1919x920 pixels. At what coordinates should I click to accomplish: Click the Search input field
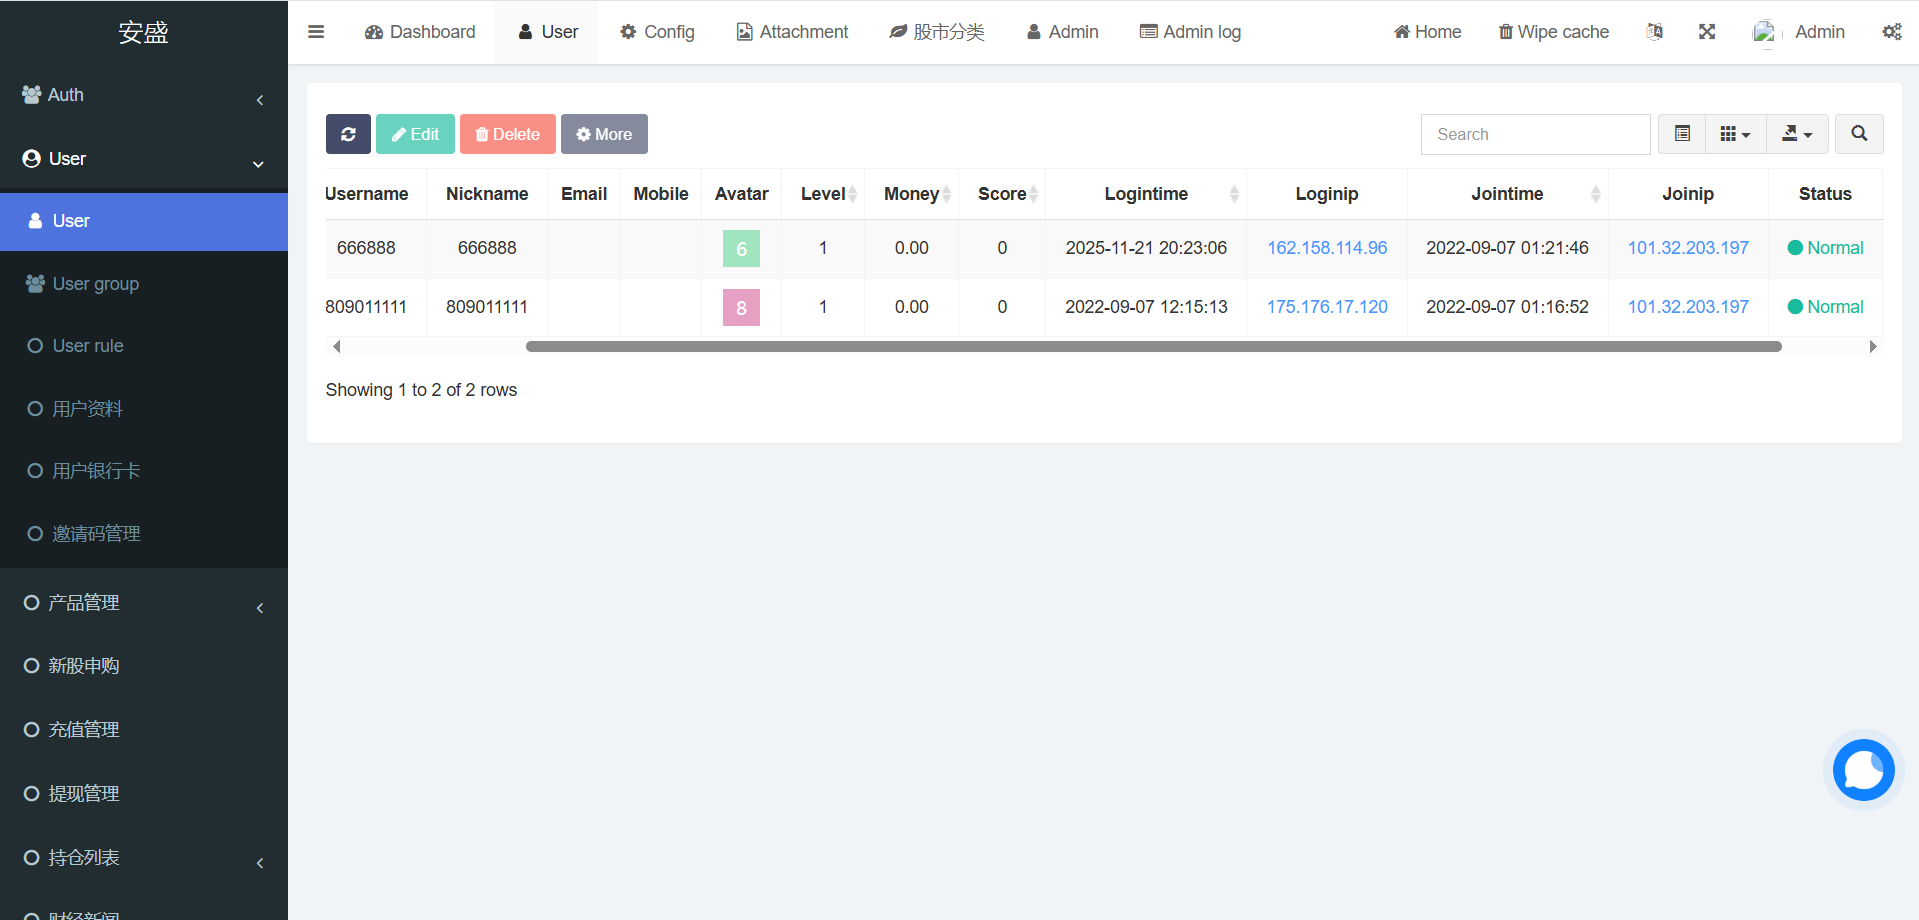coord(1535,134)
